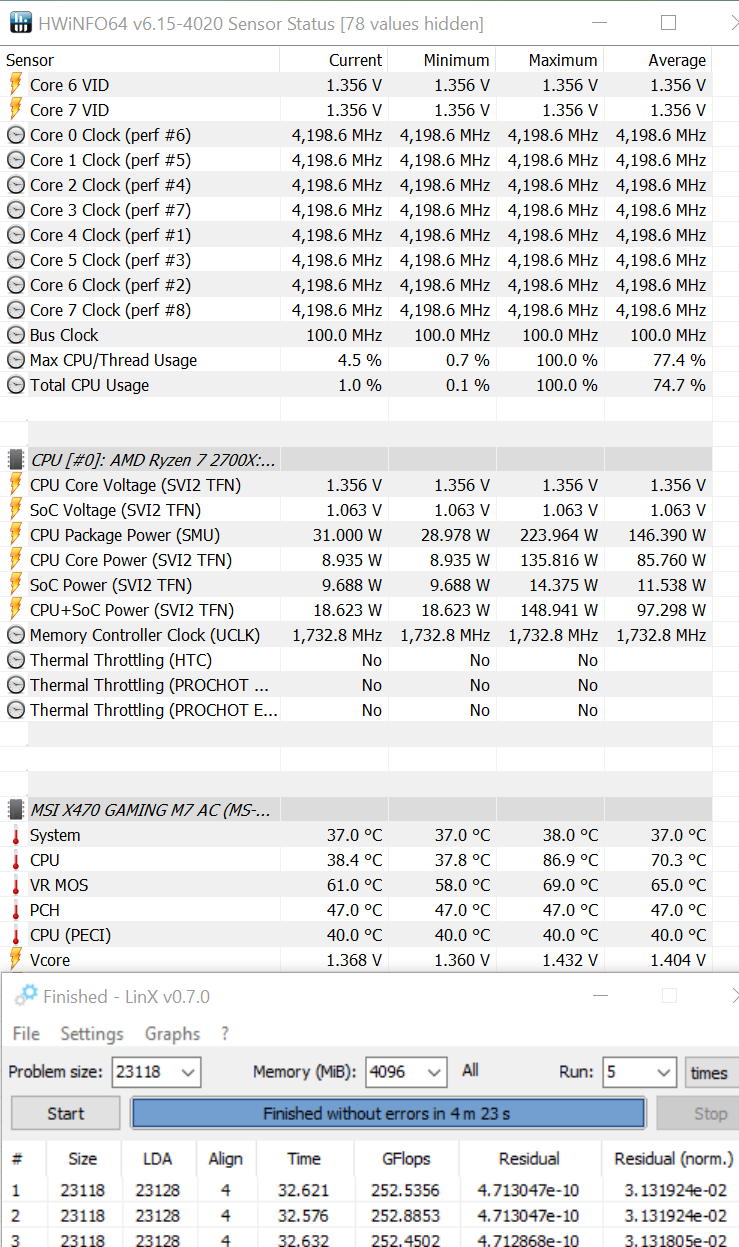739x1247 pixels.
Task: Open the Problem size dropdown
Action: 187,1072
